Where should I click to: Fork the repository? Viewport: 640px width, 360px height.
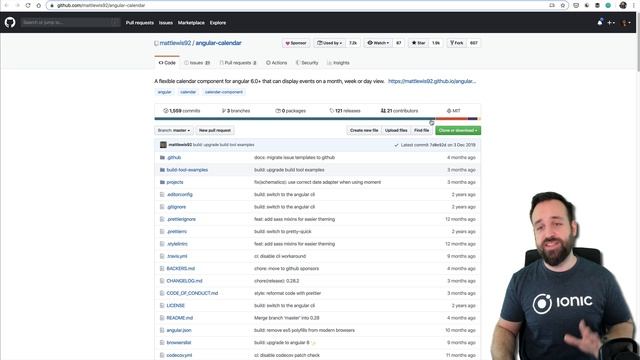(456, 43)
